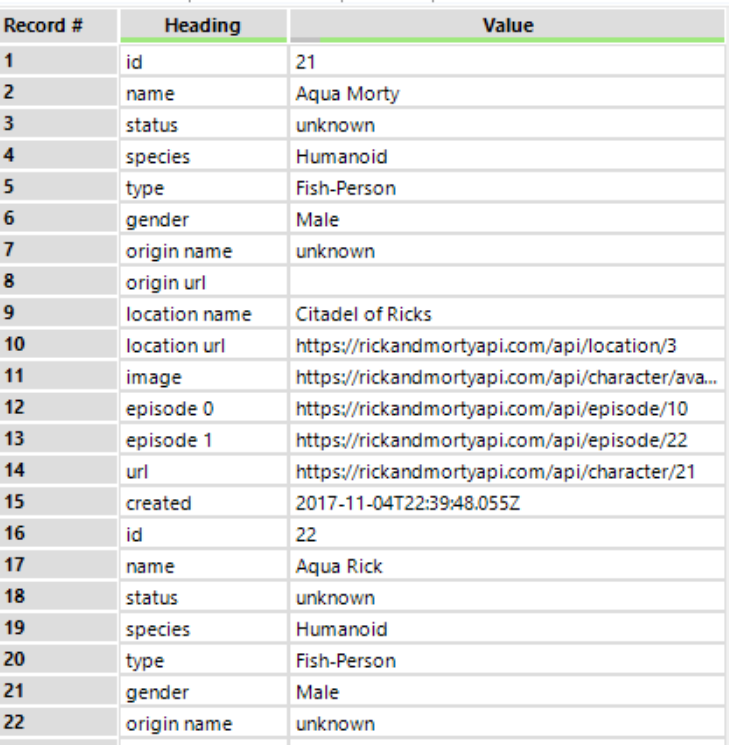Click the Heading column header
729x745 pixels.
203,25
